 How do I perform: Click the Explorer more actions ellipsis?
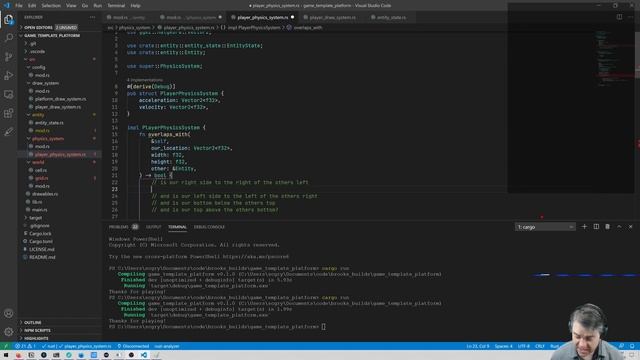point(93,17)
